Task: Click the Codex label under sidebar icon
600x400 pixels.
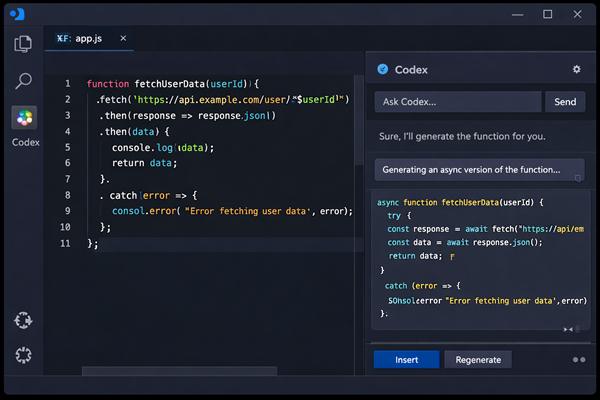Action: click(25, 142)
